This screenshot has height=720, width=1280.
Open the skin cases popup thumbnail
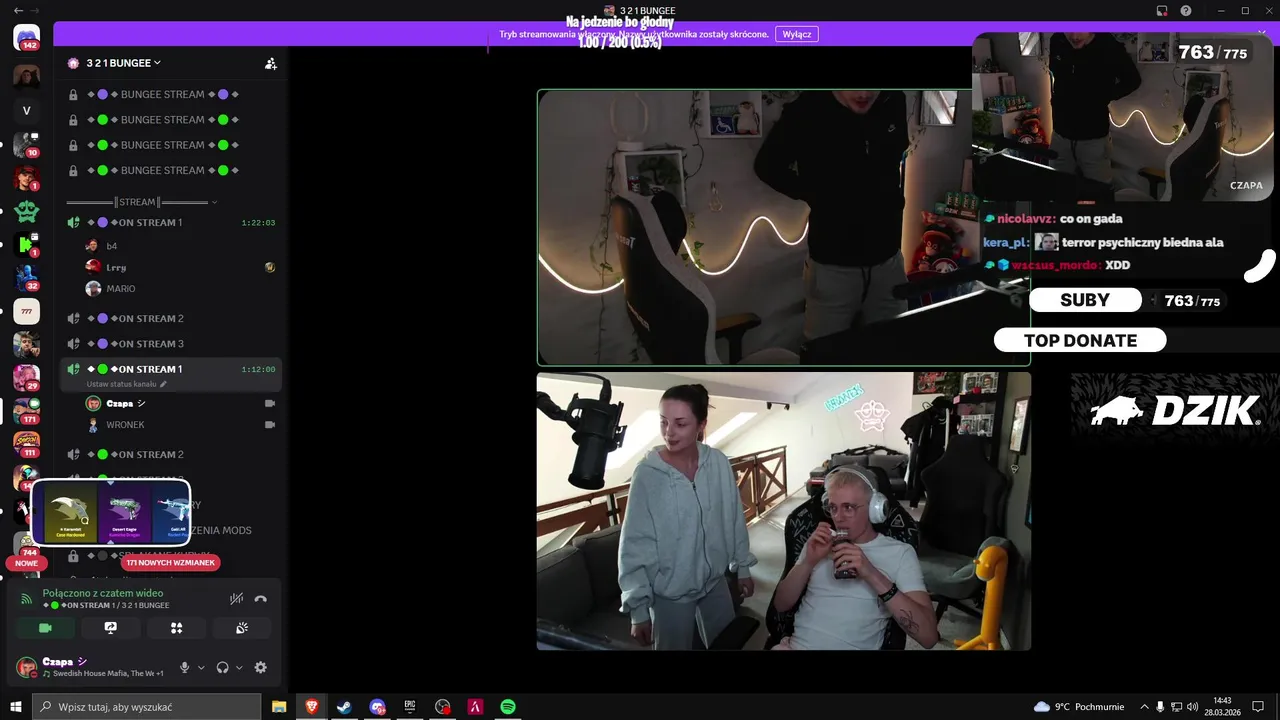[111, 513]
